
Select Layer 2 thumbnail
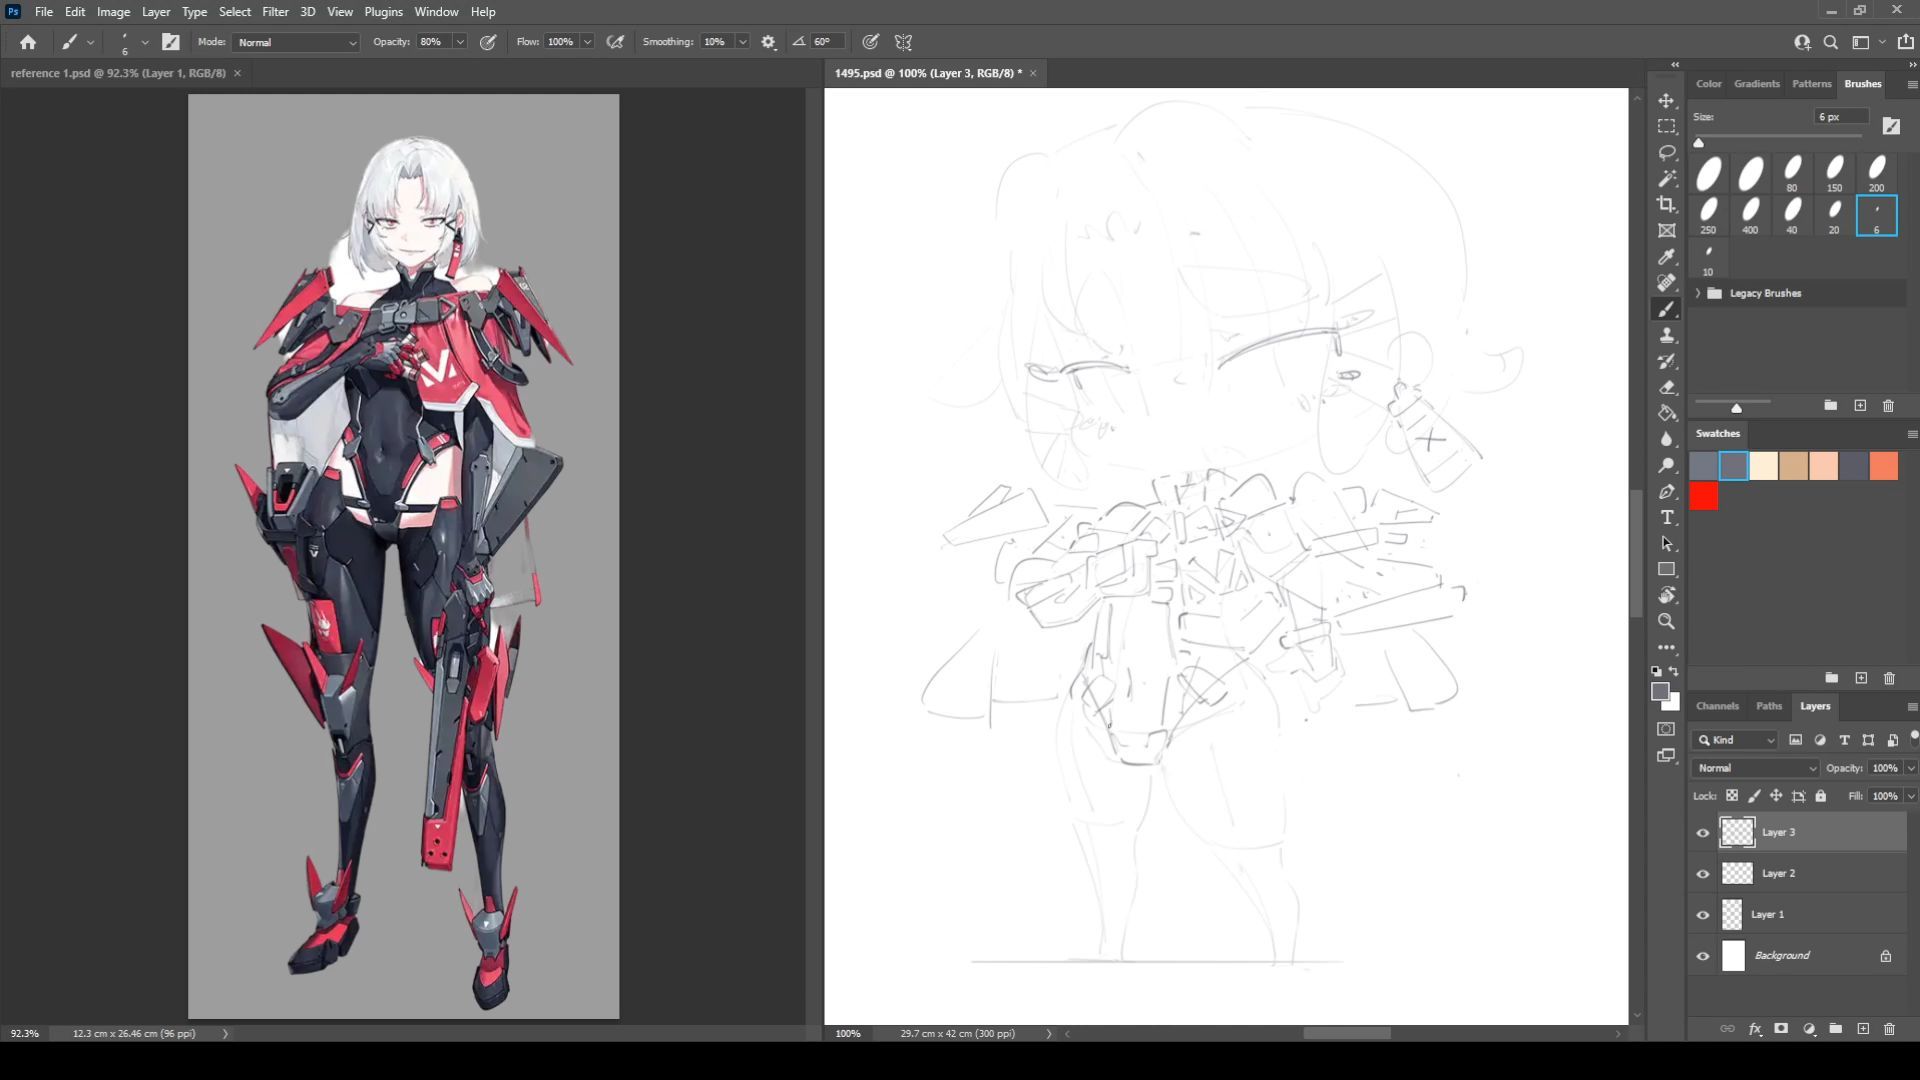pos(1737,874)
